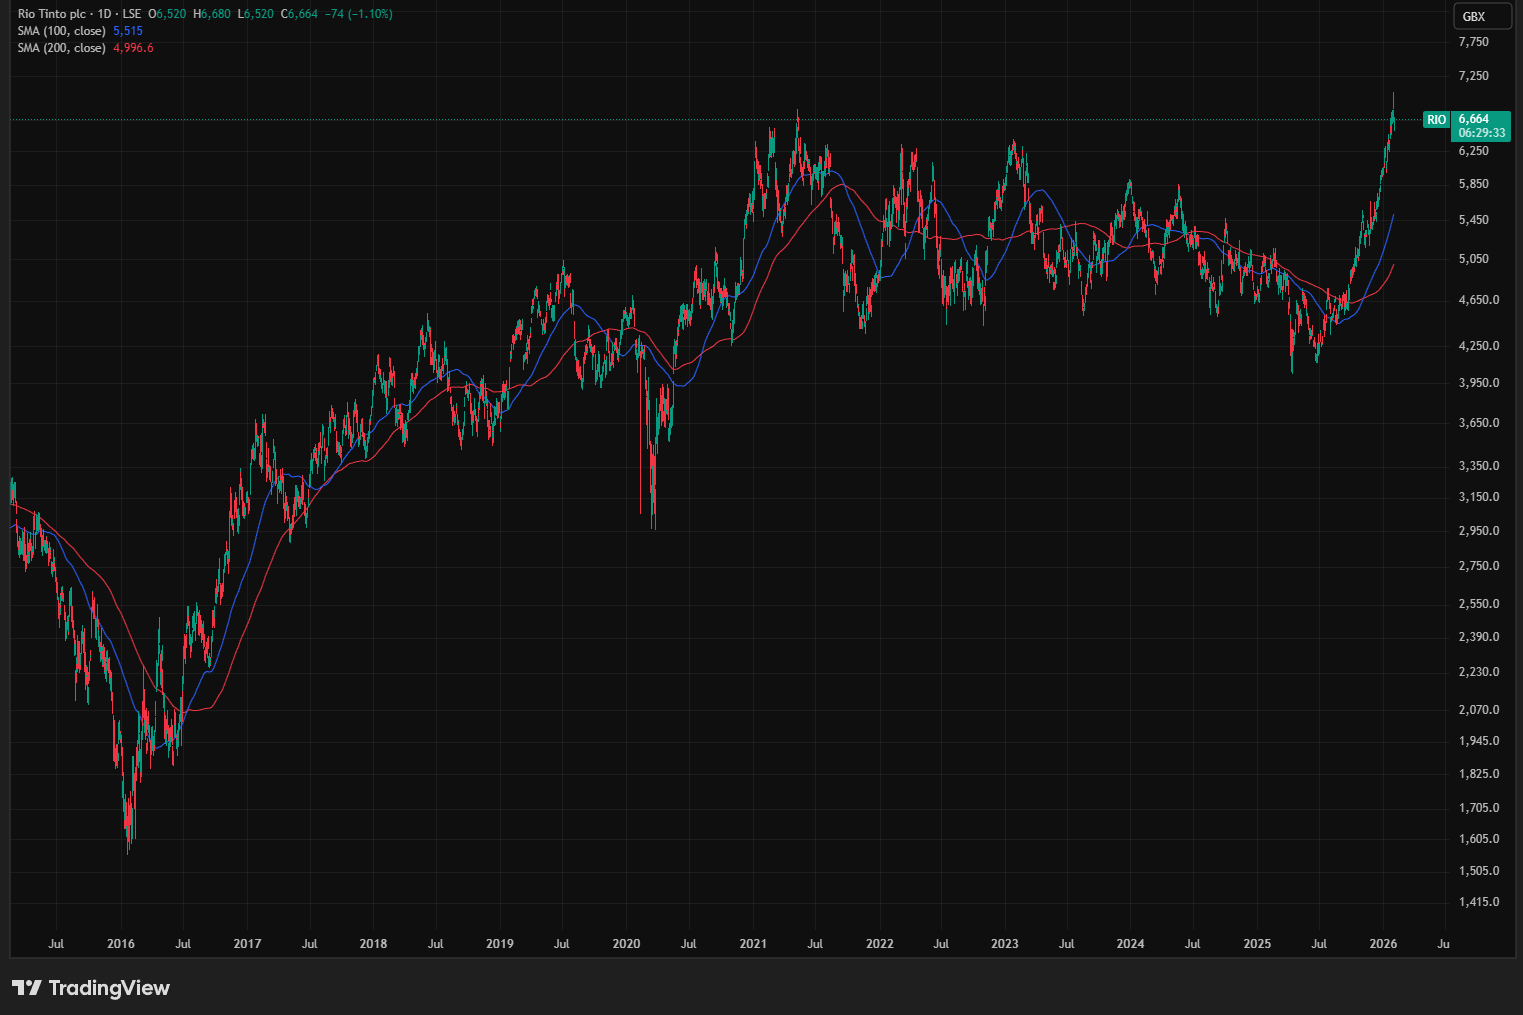Click the 2016 label on time axis
The width and height of the screenshot is (1523, 1015).
tap(121, 944)
